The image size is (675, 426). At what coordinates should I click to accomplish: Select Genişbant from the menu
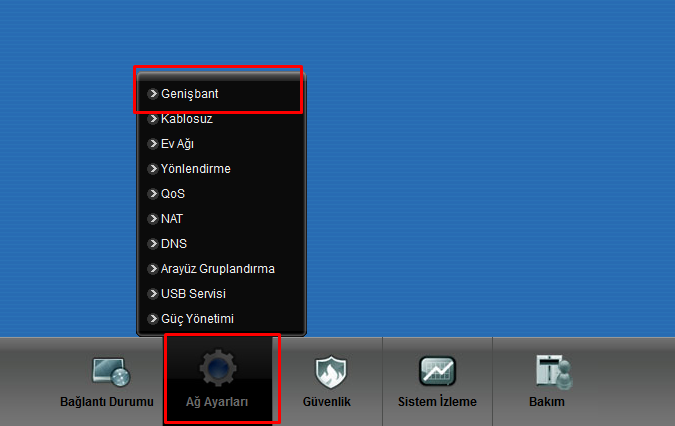pyautogui.click(x=189, y=94)
